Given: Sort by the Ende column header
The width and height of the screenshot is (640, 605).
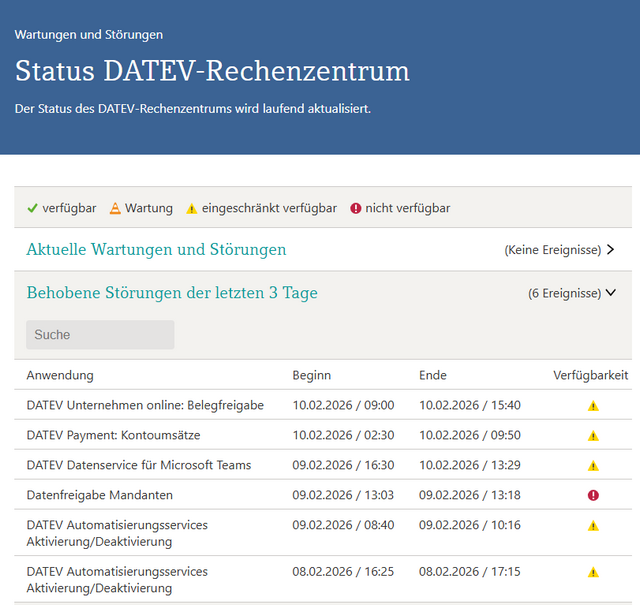Looking at the screenshot, I should (x=433, y=375).
